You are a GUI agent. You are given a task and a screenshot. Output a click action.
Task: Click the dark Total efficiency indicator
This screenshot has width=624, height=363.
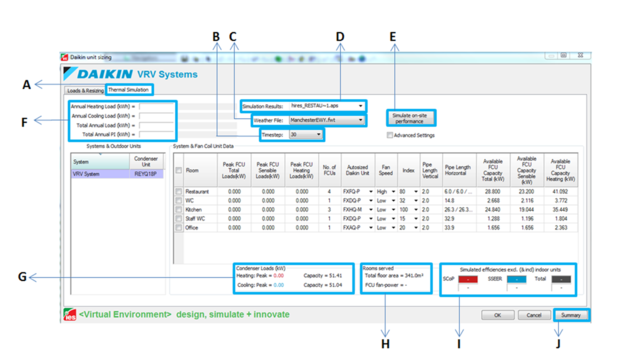point(561,279)
